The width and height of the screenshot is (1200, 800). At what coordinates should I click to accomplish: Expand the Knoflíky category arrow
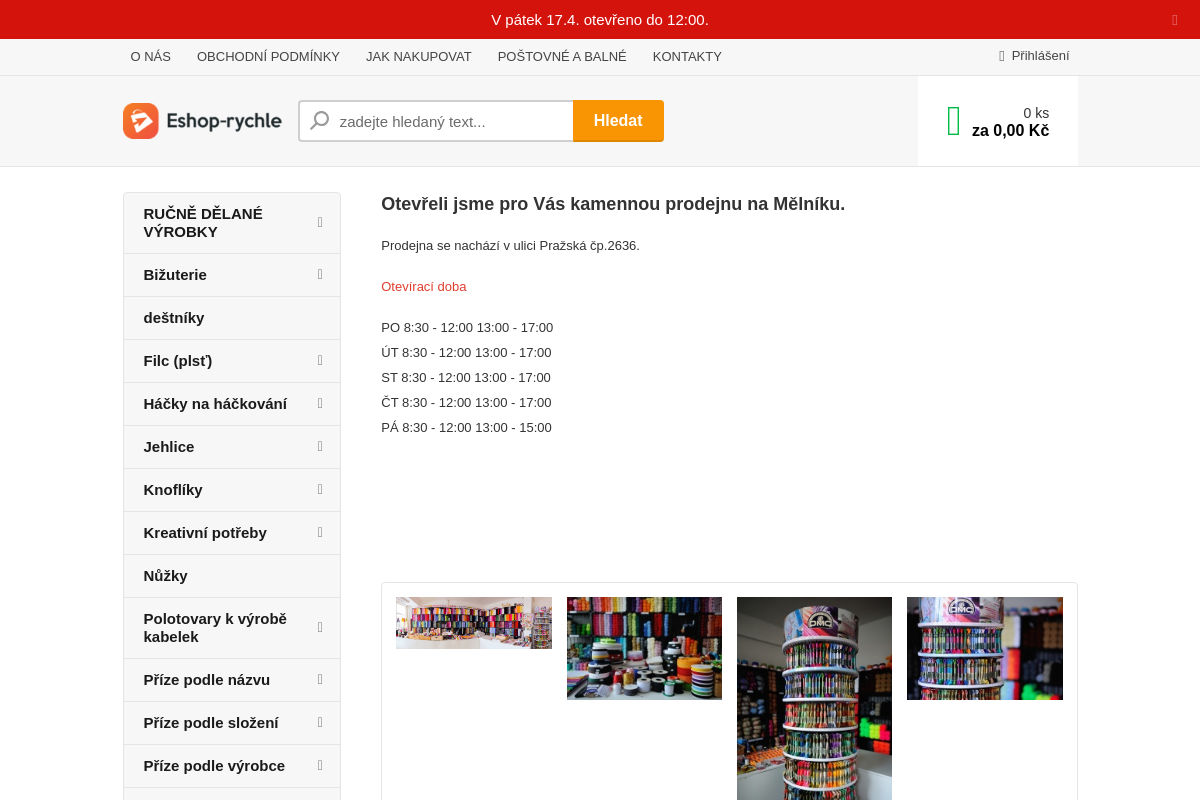[320, 489]
